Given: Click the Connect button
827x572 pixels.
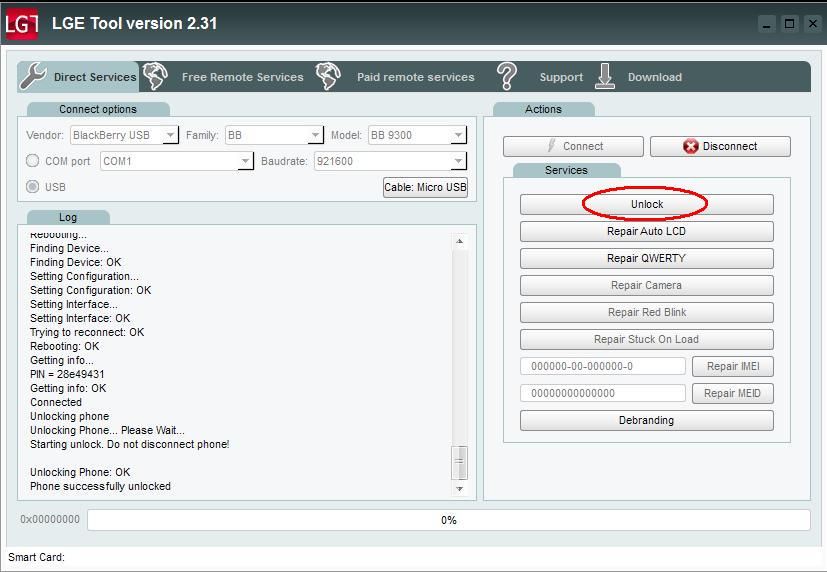Looking at the screenshot, I should [573, 147].
